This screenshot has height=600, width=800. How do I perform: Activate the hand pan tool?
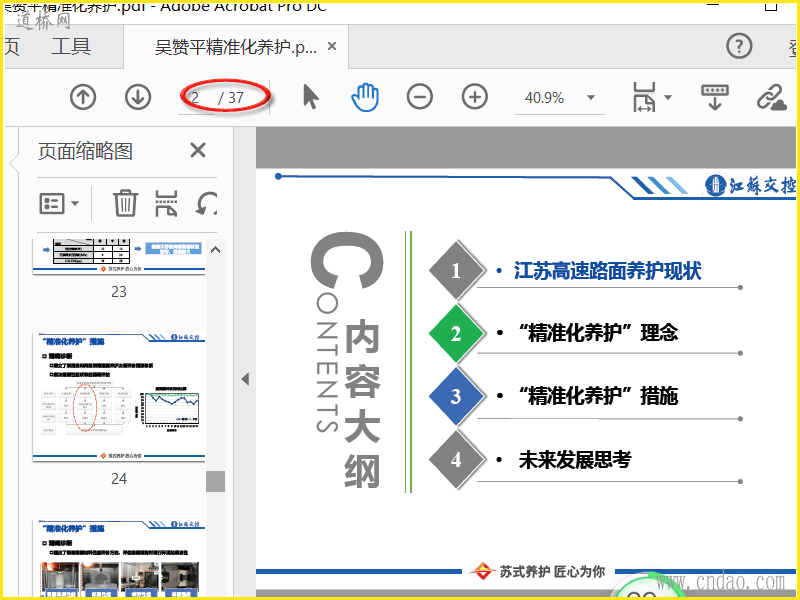[365, 97]
